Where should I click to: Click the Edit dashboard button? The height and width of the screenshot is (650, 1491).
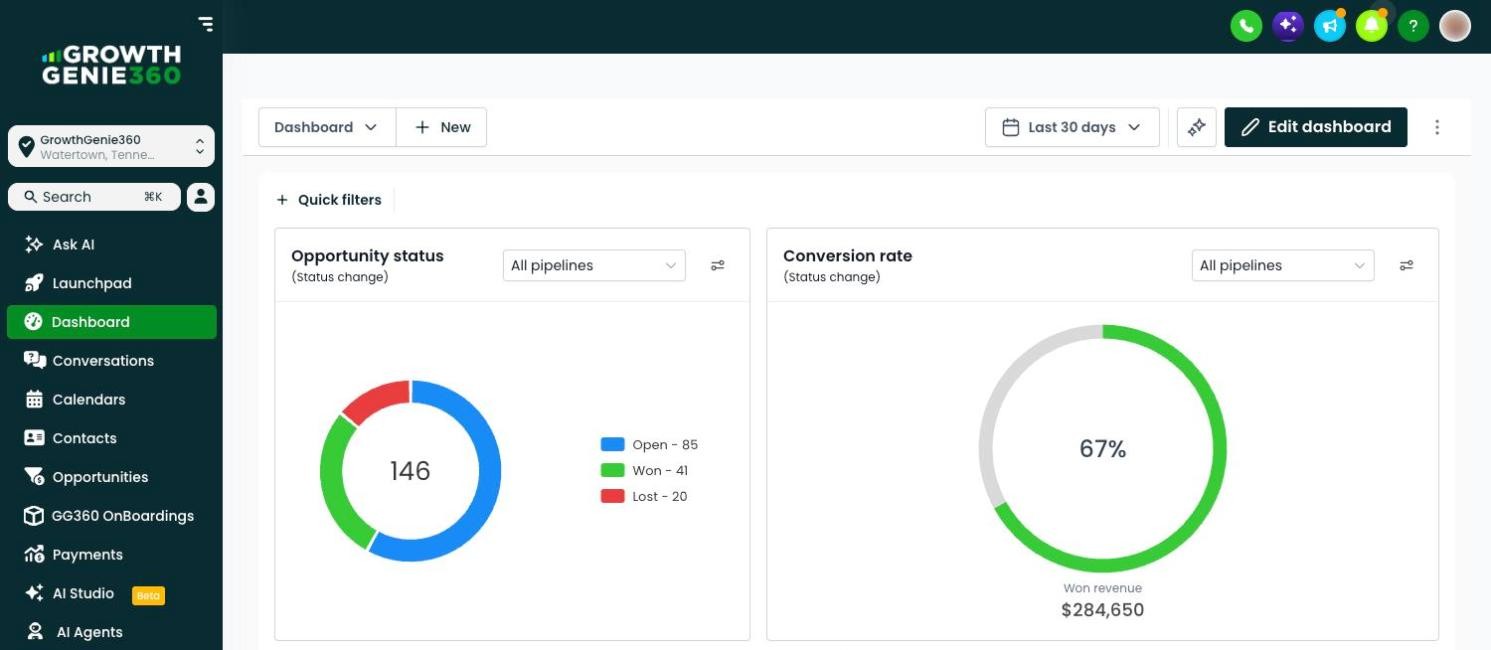click(x=1316, y=127)
